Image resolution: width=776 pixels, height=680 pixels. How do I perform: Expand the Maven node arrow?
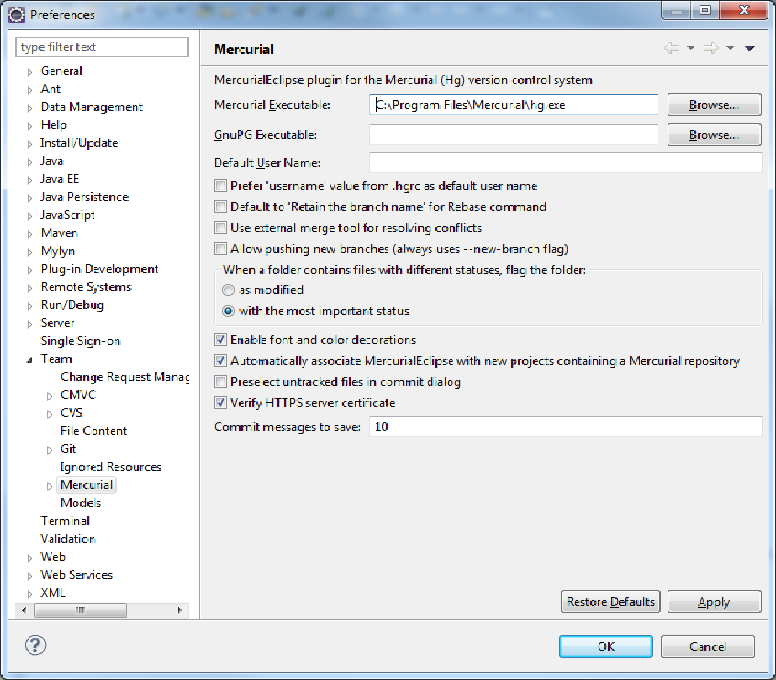30,234
